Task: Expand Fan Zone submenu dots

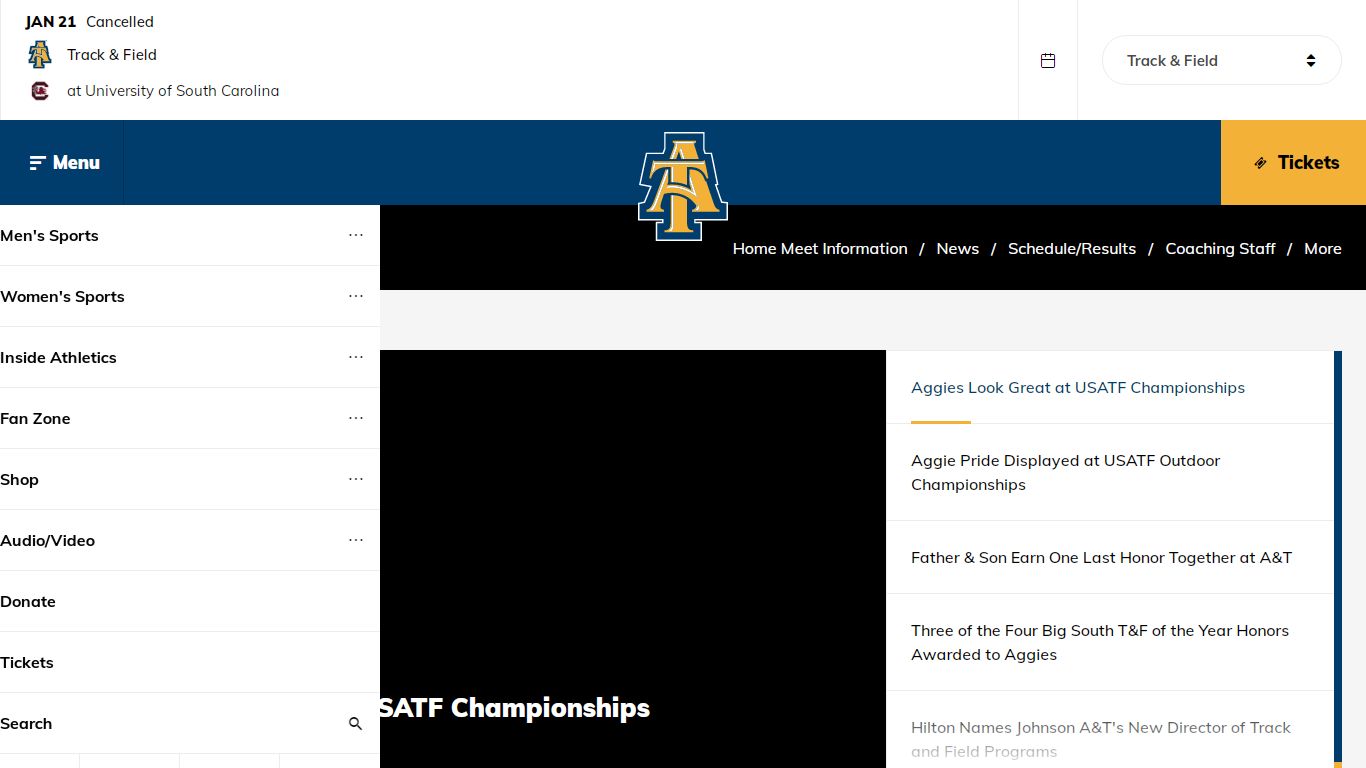Action: click(356, 418)
